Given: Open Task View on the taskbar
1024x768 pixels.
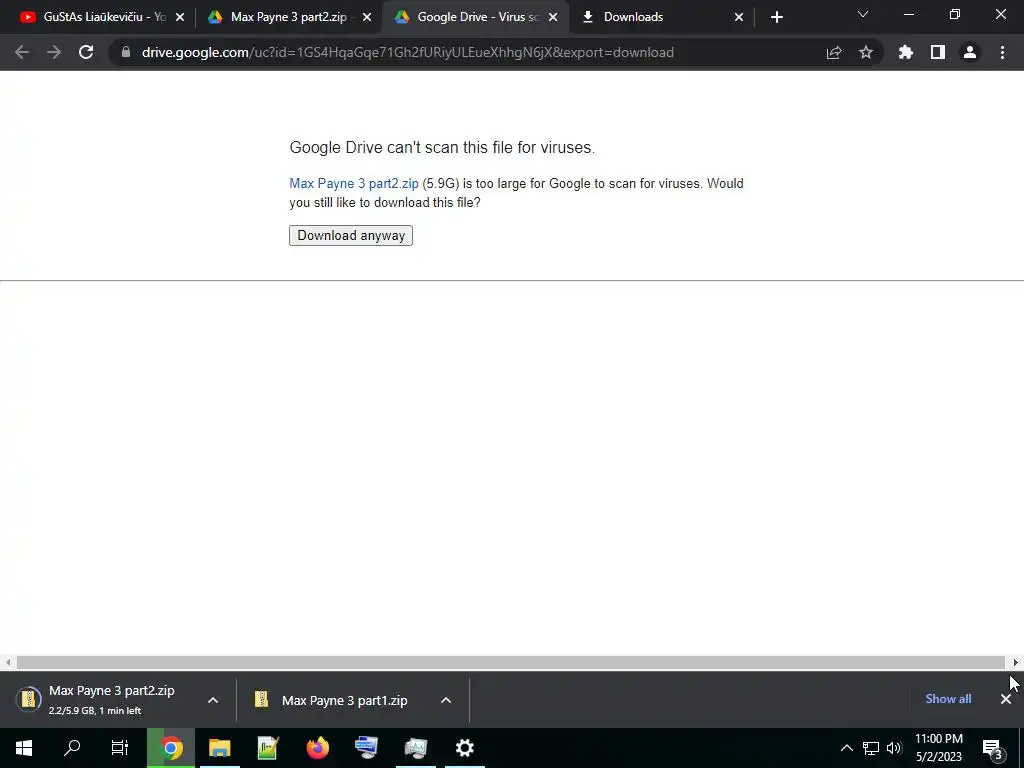Looking at the screenshot, I should (x=120, y=748).
